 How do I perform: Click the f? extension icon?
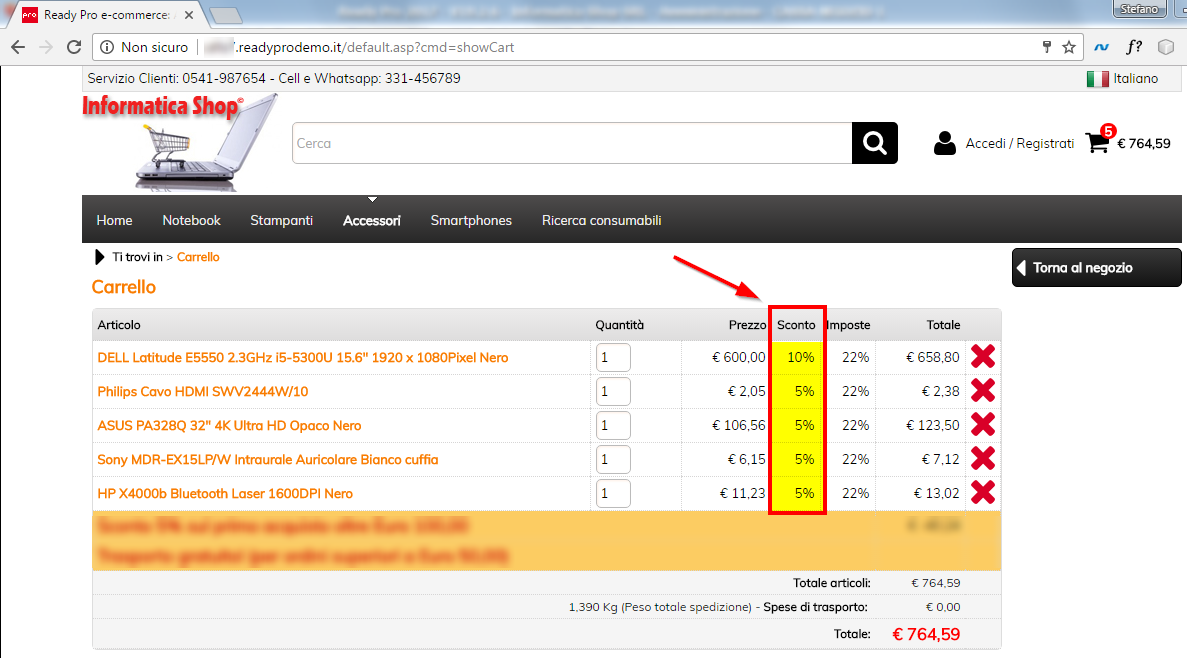click(1134, 47)
